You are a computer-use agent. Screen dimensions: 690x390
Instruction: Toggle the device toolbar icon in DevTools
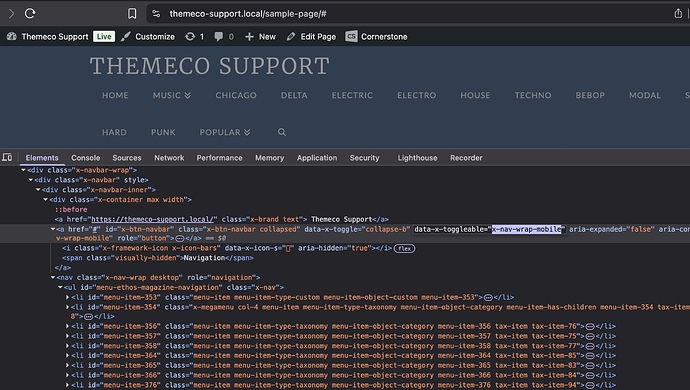click(x=7, y=157)
